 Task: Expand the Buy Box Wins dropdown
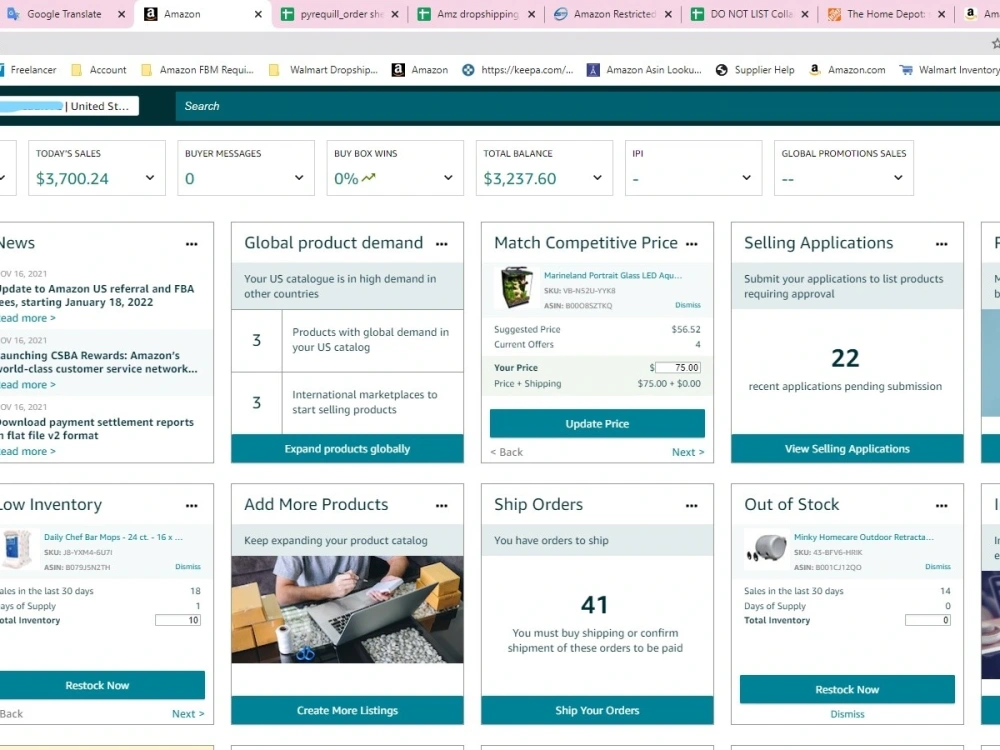pos(448,178)
